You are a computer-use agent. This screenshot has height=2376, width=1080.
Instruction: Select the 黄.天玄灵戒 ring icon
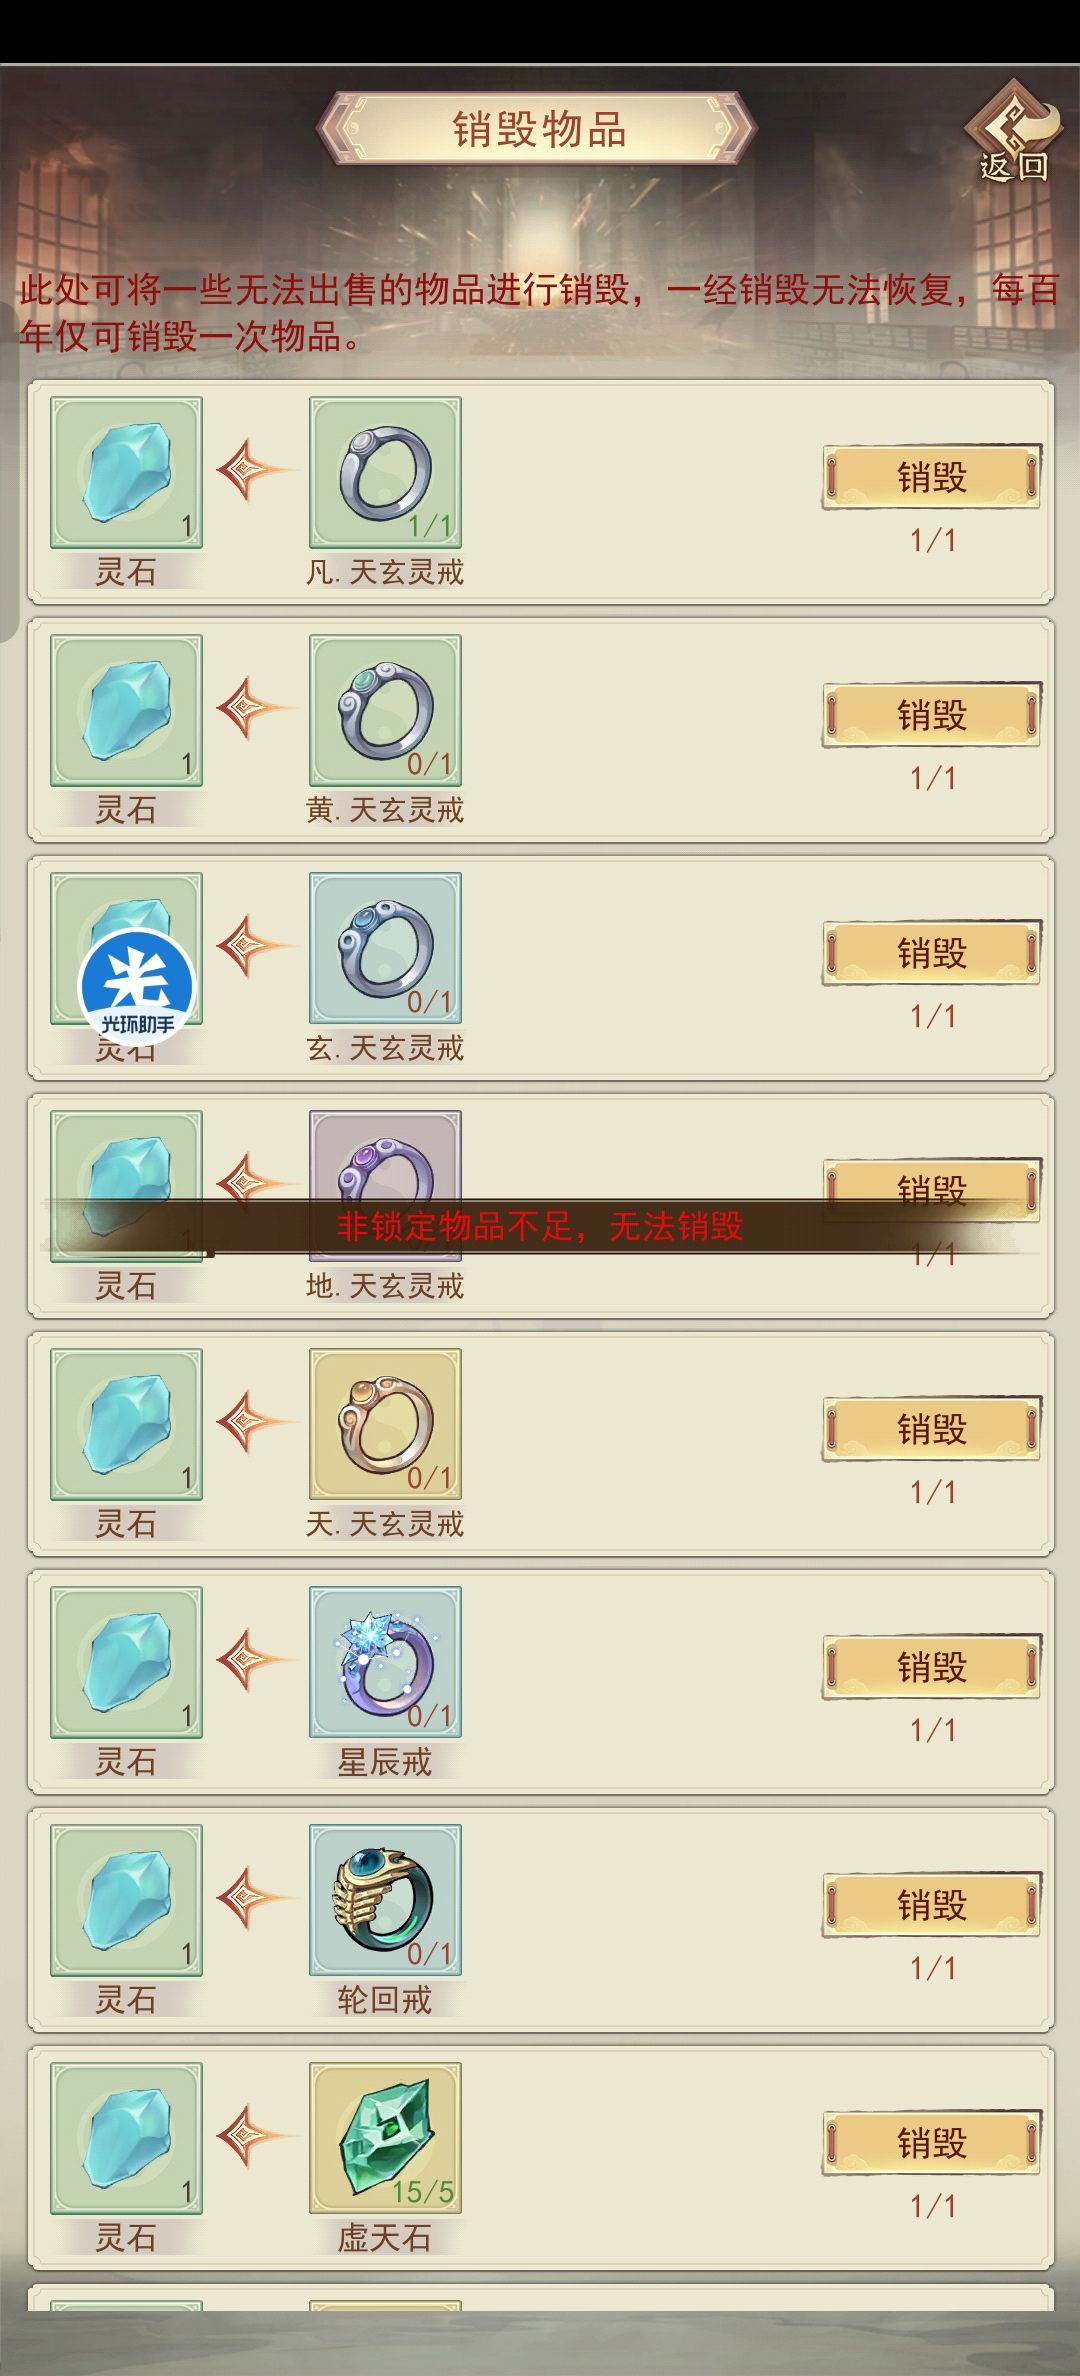pos(385,710)
